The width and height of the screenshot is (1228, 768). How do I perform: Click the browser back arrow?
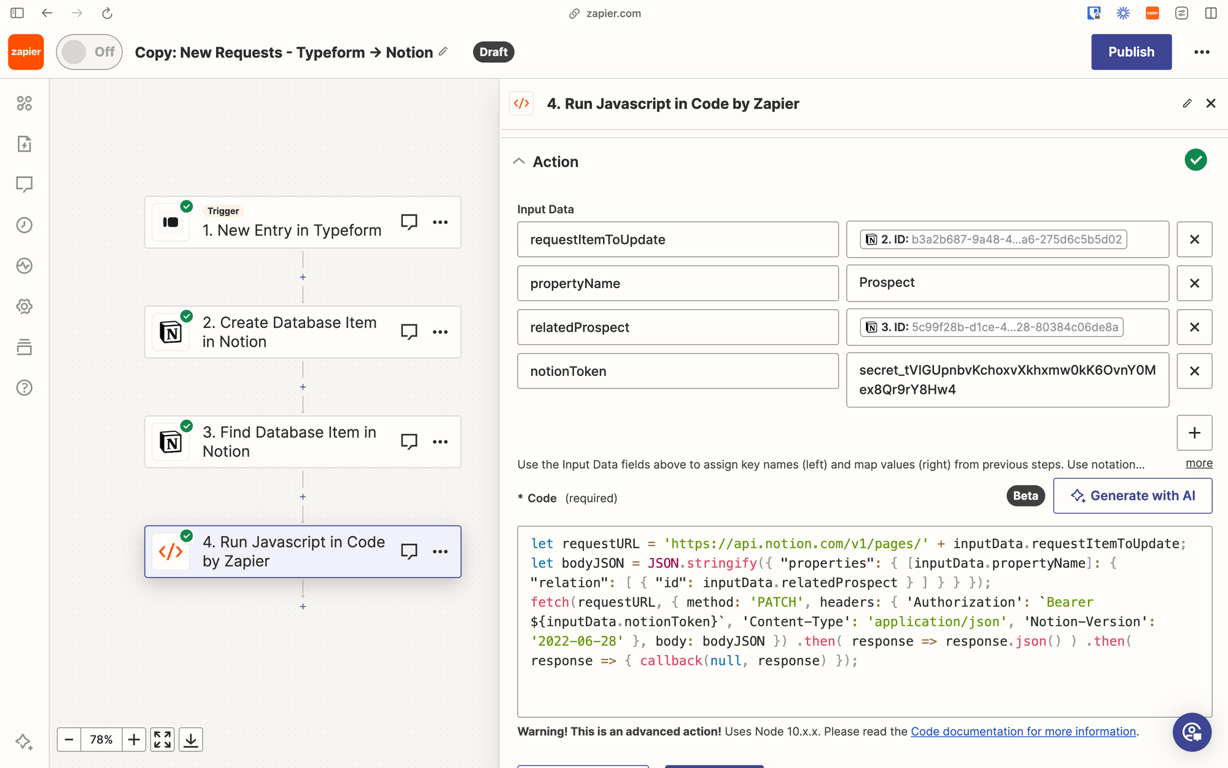tap(47, 14)
